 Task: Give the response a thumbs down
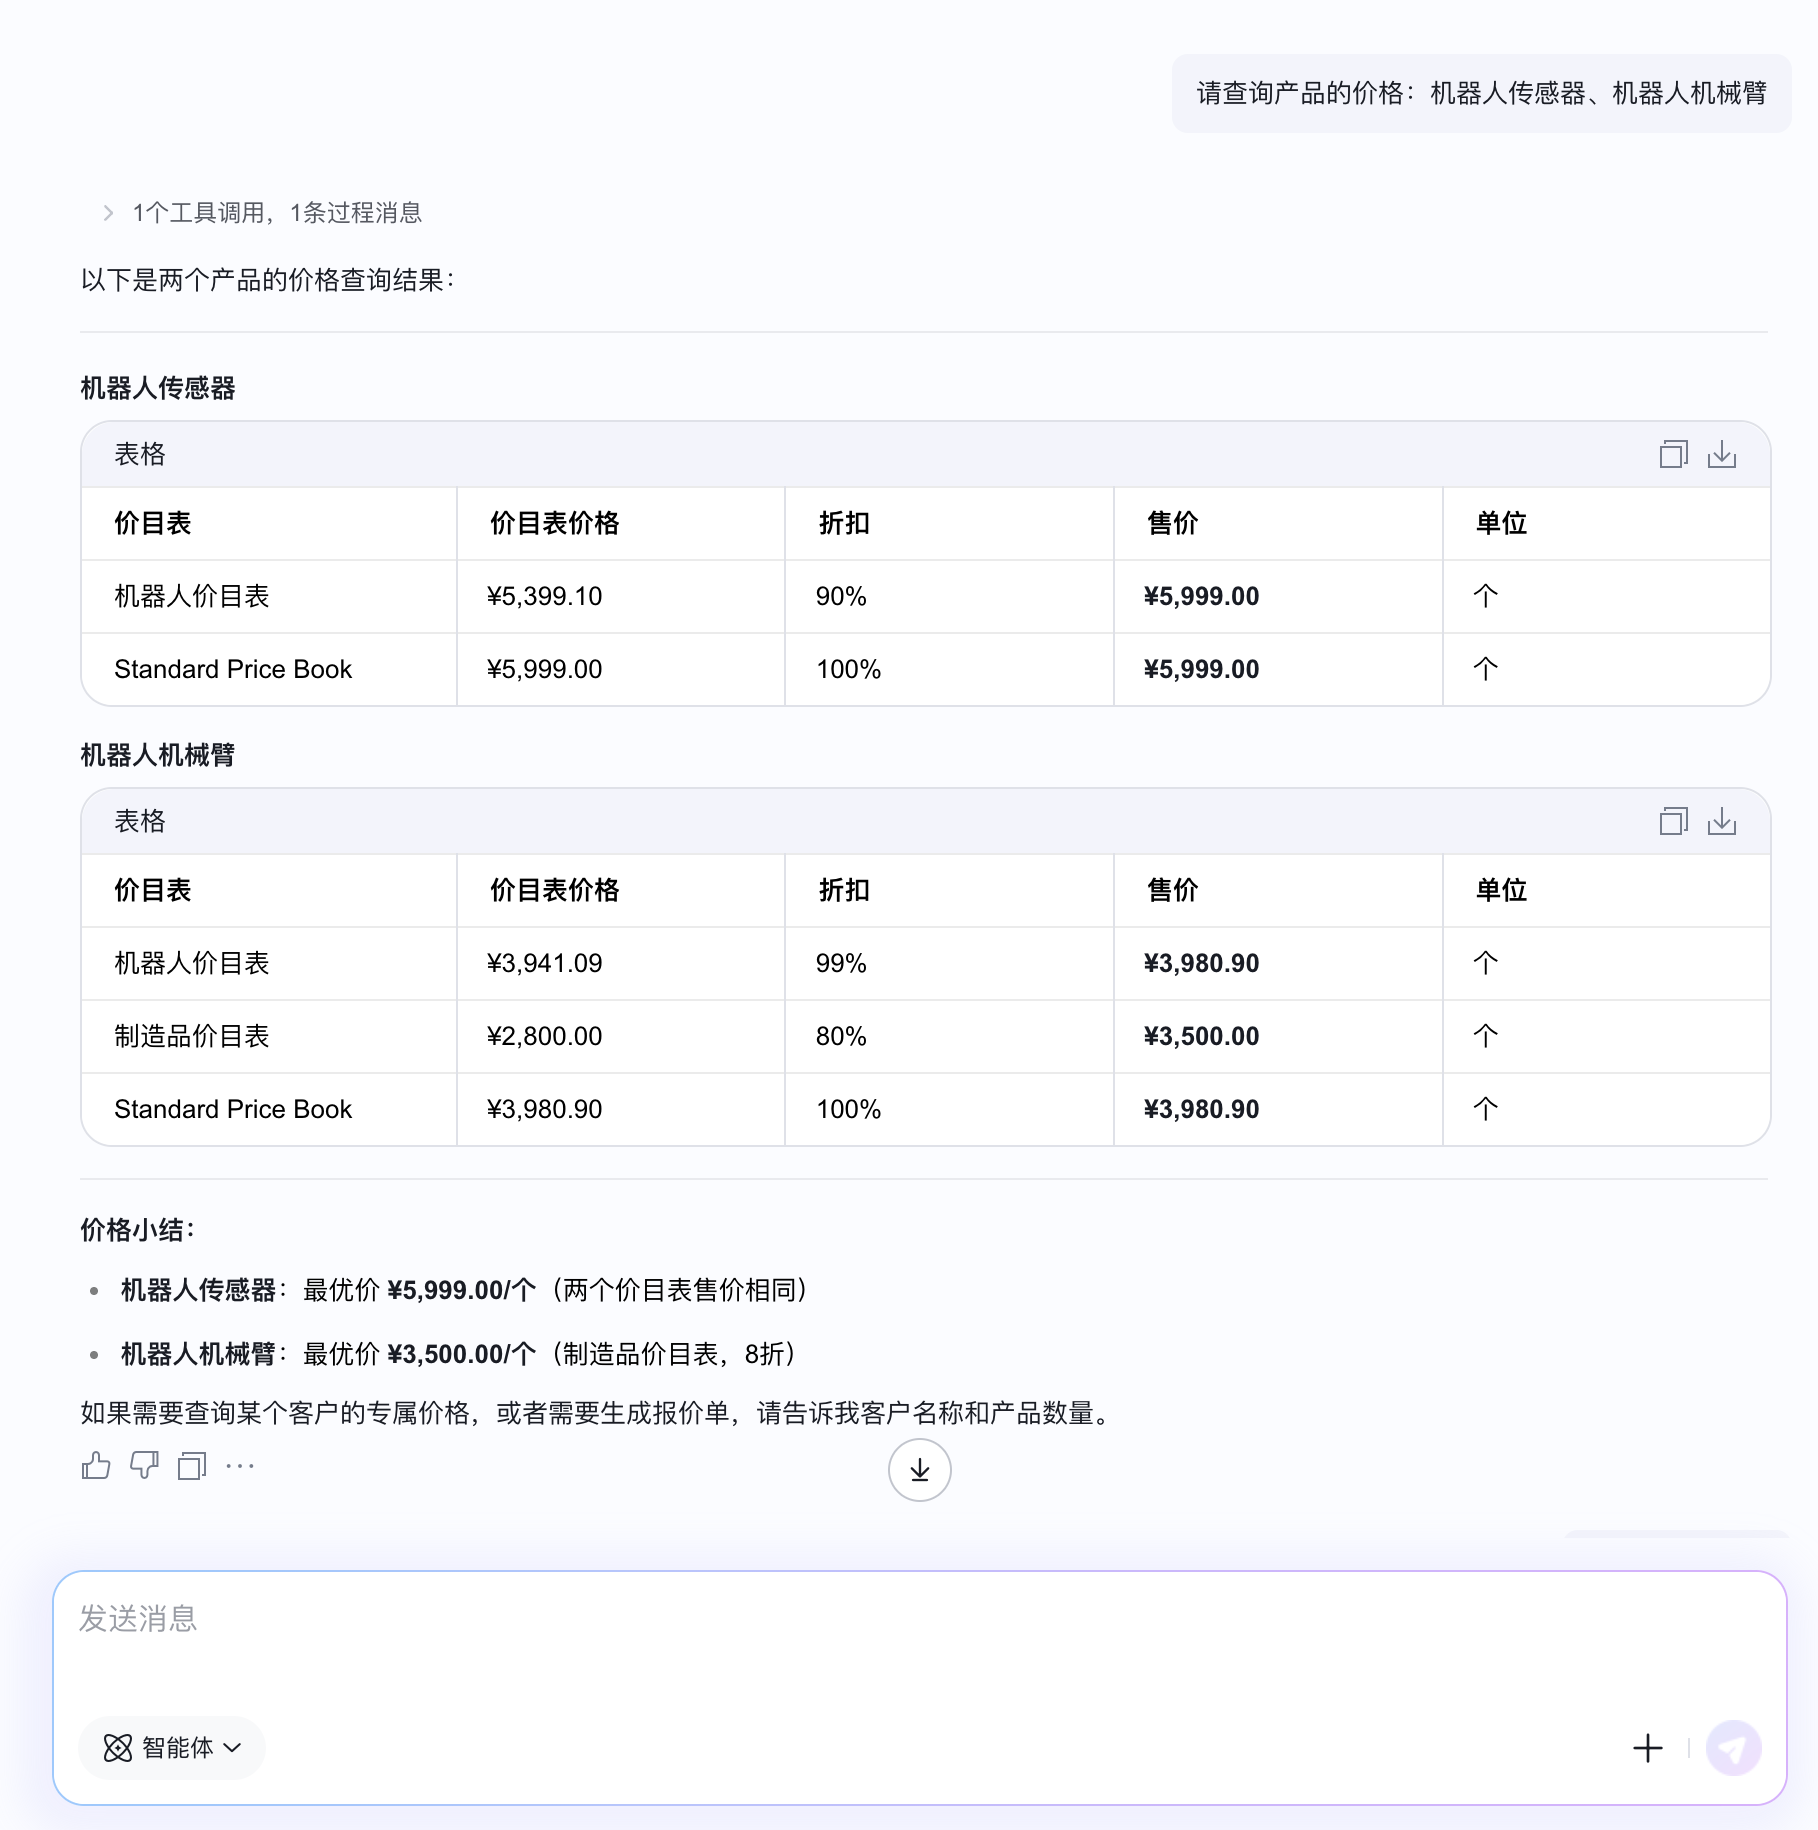click(x=144, y=1466)
